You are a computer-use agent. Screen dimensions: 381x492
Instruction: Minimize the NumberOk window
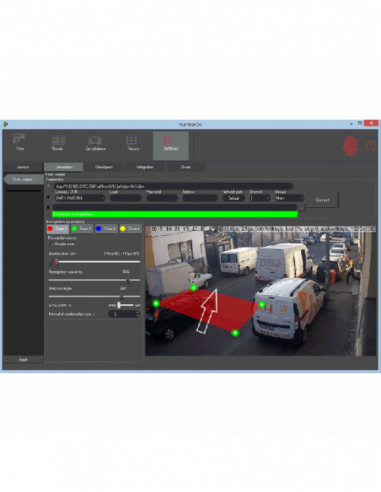351,124
